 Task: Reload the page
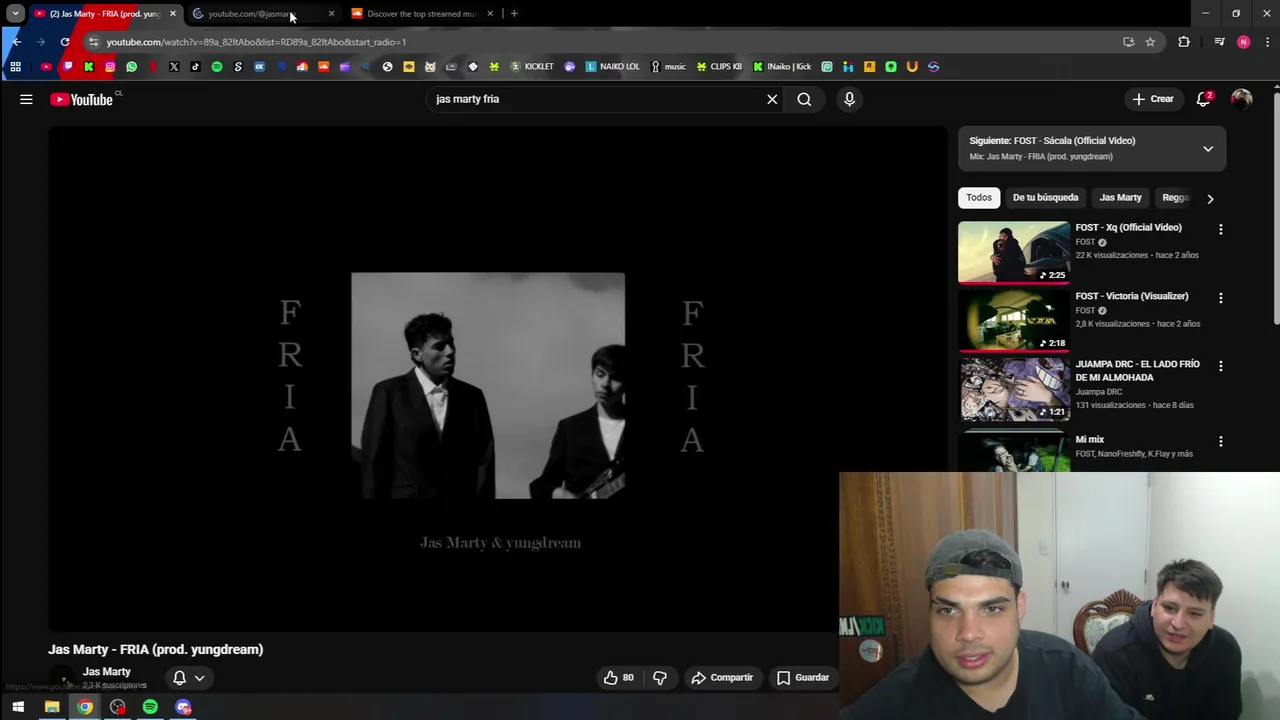[x=65, y=42]
